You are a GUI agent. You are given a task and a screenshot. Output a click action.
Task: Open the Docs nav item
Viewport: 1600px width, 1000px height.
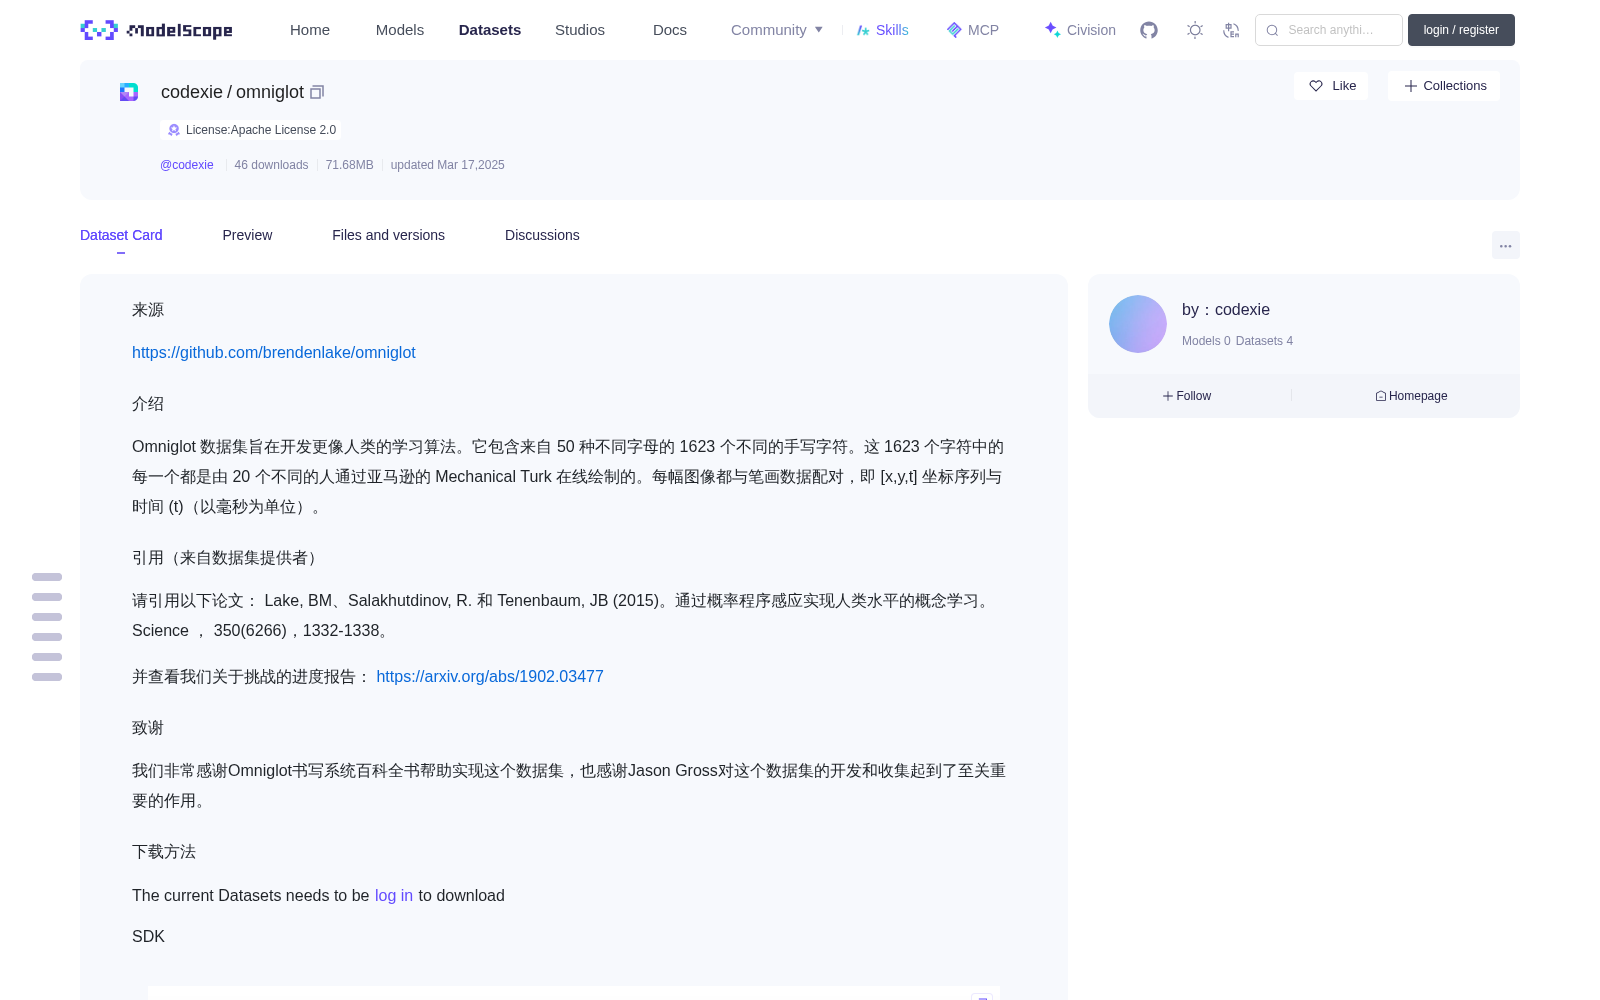pyautogui.click(x=670, y=30)
